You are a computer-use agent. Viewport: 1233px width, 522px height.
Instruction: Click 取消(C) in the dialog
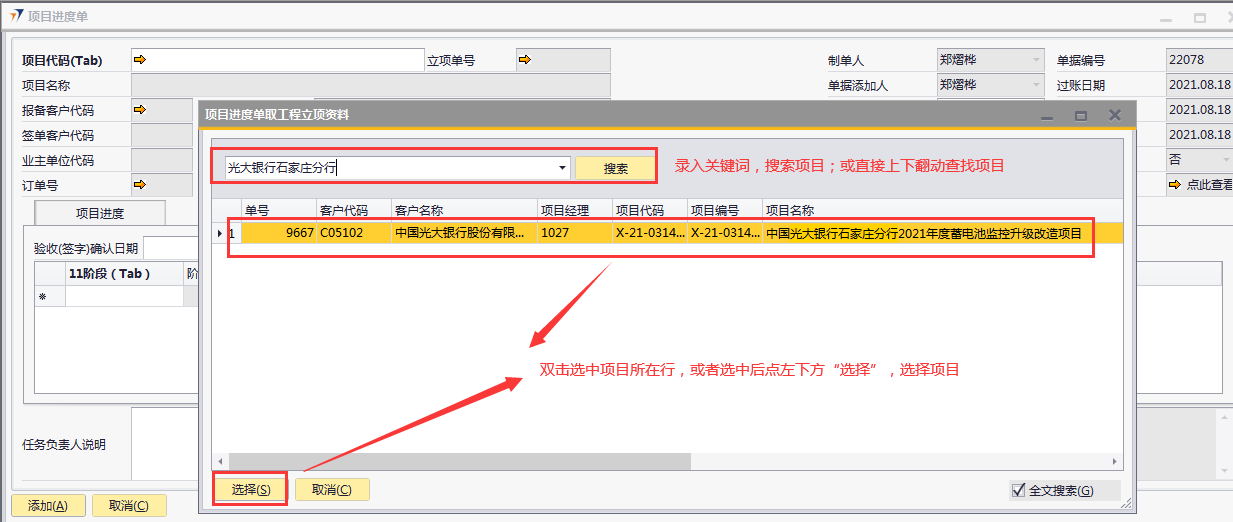pos(331,489)
